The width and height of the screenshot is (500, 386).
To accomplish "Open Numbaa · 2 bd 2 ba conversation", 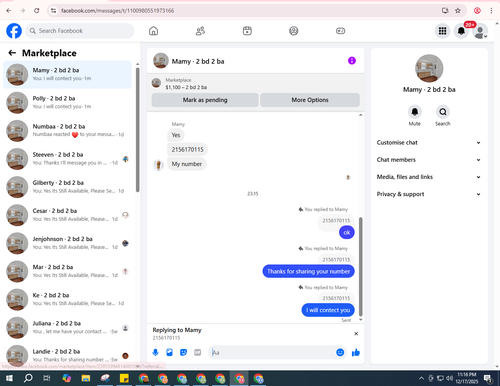I will coord(67,131).
